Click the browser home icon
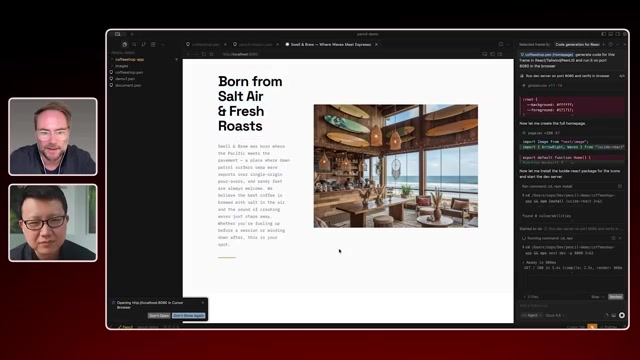Image resolution: width=640 pixels, height=360 pixels. pos(211,54)
